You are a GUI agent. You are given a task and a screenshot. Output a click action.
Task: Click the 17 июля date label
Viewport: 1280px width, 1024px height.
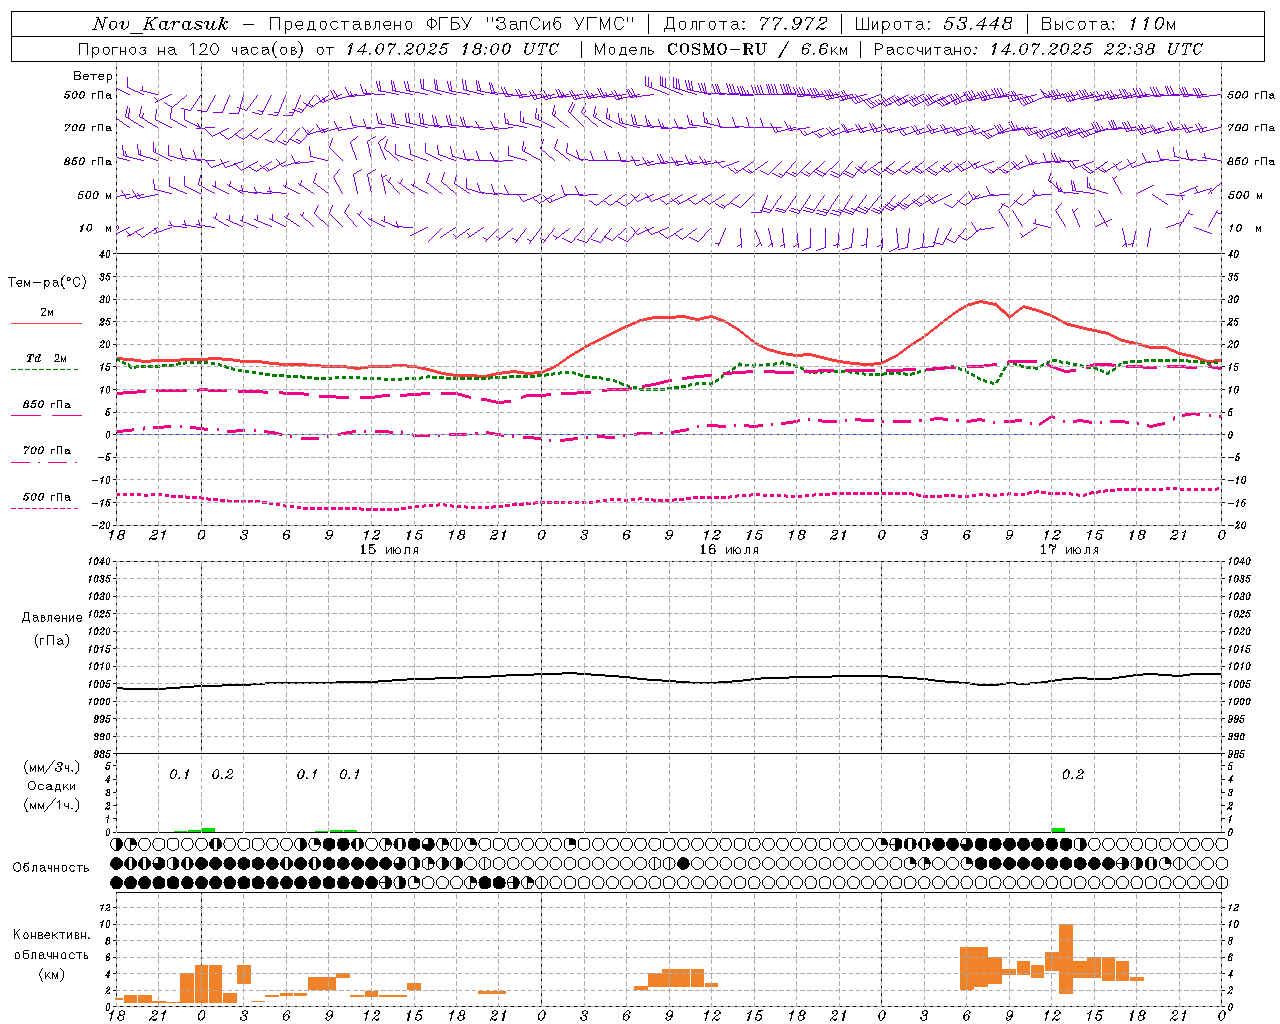(x=1069, y=550)
